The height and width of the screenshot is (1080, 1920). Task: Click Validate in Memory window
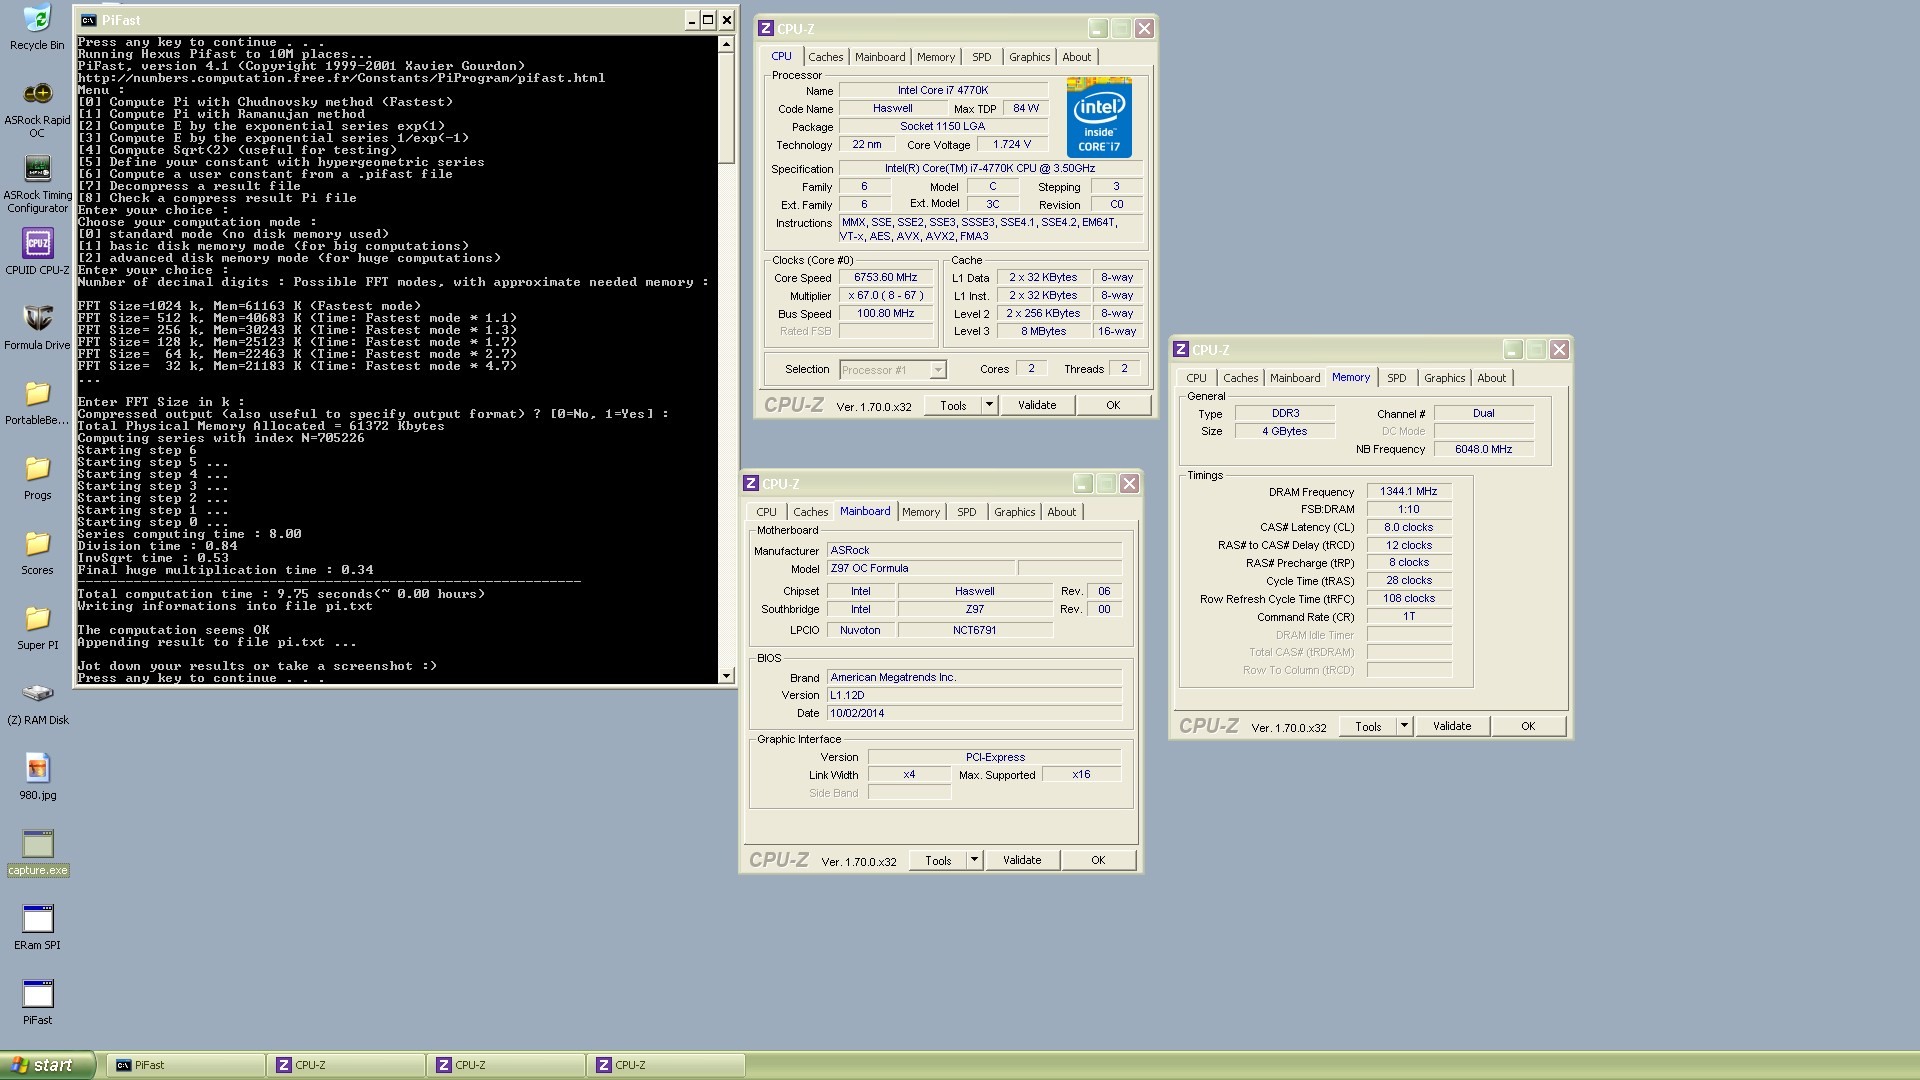tap(1452, 726)
